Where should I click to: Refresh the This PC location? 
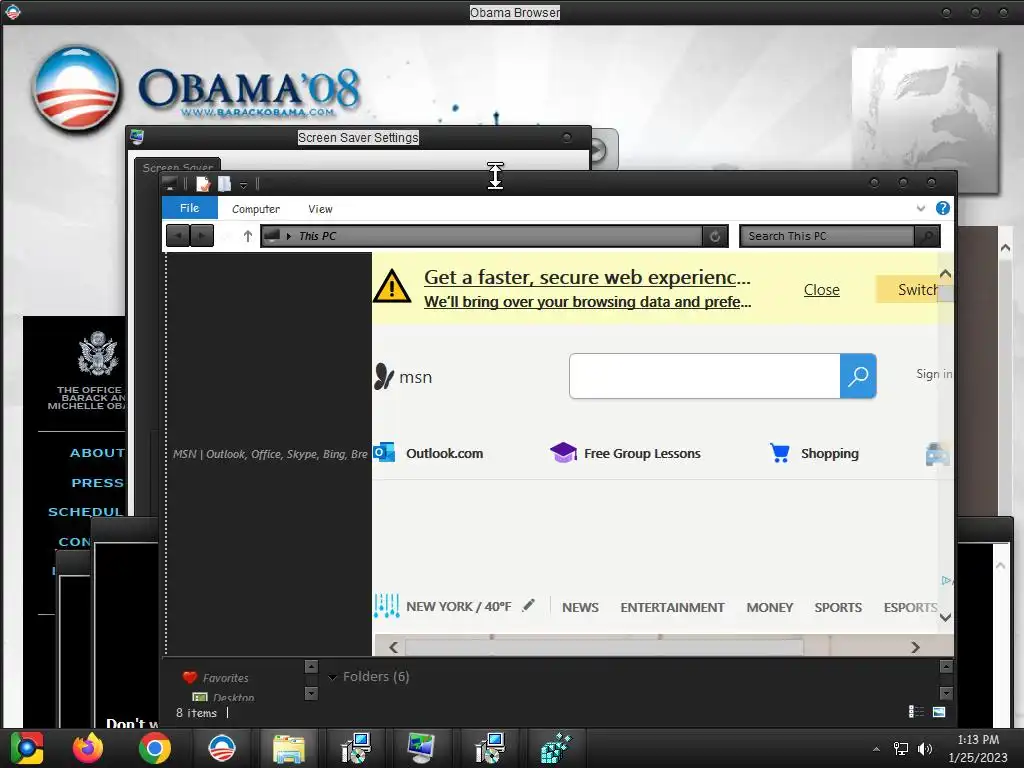pos(715,236)
